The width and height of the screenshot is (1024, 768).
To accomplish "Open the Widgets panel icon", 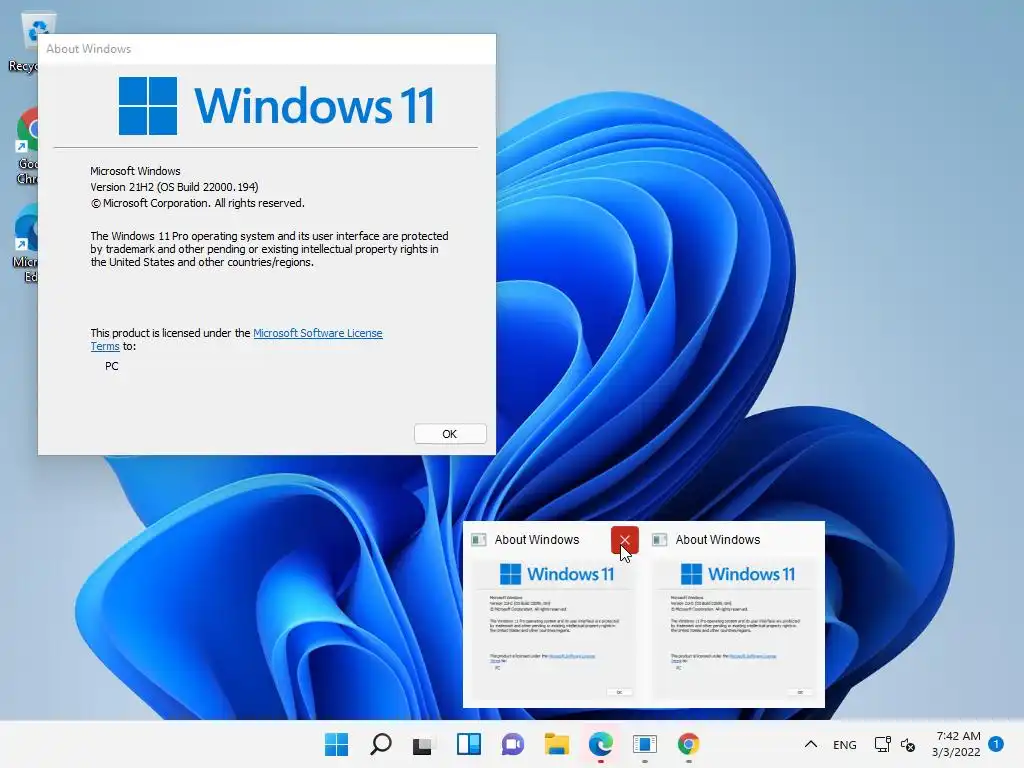I will tap(468, 744).
